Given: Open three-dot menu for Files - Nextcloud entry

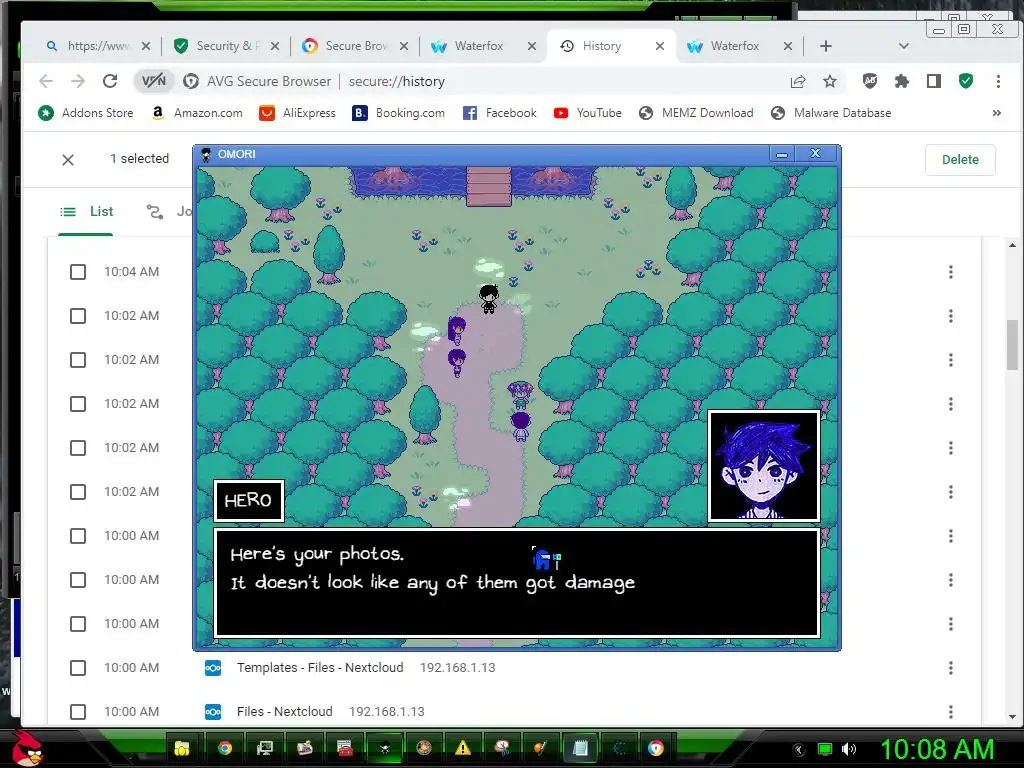Looking at the screenshot, I should coord(951,711).
